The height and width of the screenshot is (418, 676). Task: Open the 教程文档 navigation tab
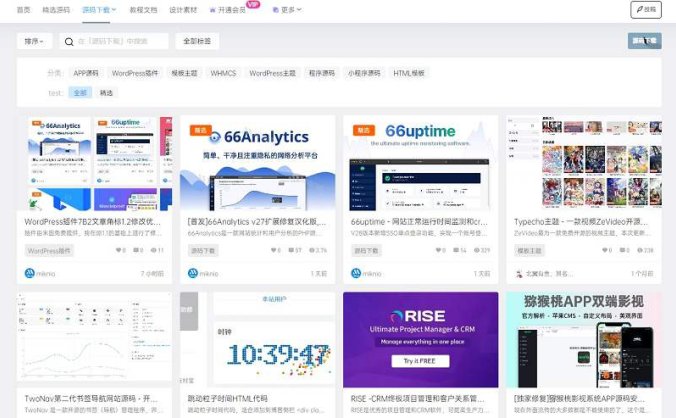(x=143, y=9)
